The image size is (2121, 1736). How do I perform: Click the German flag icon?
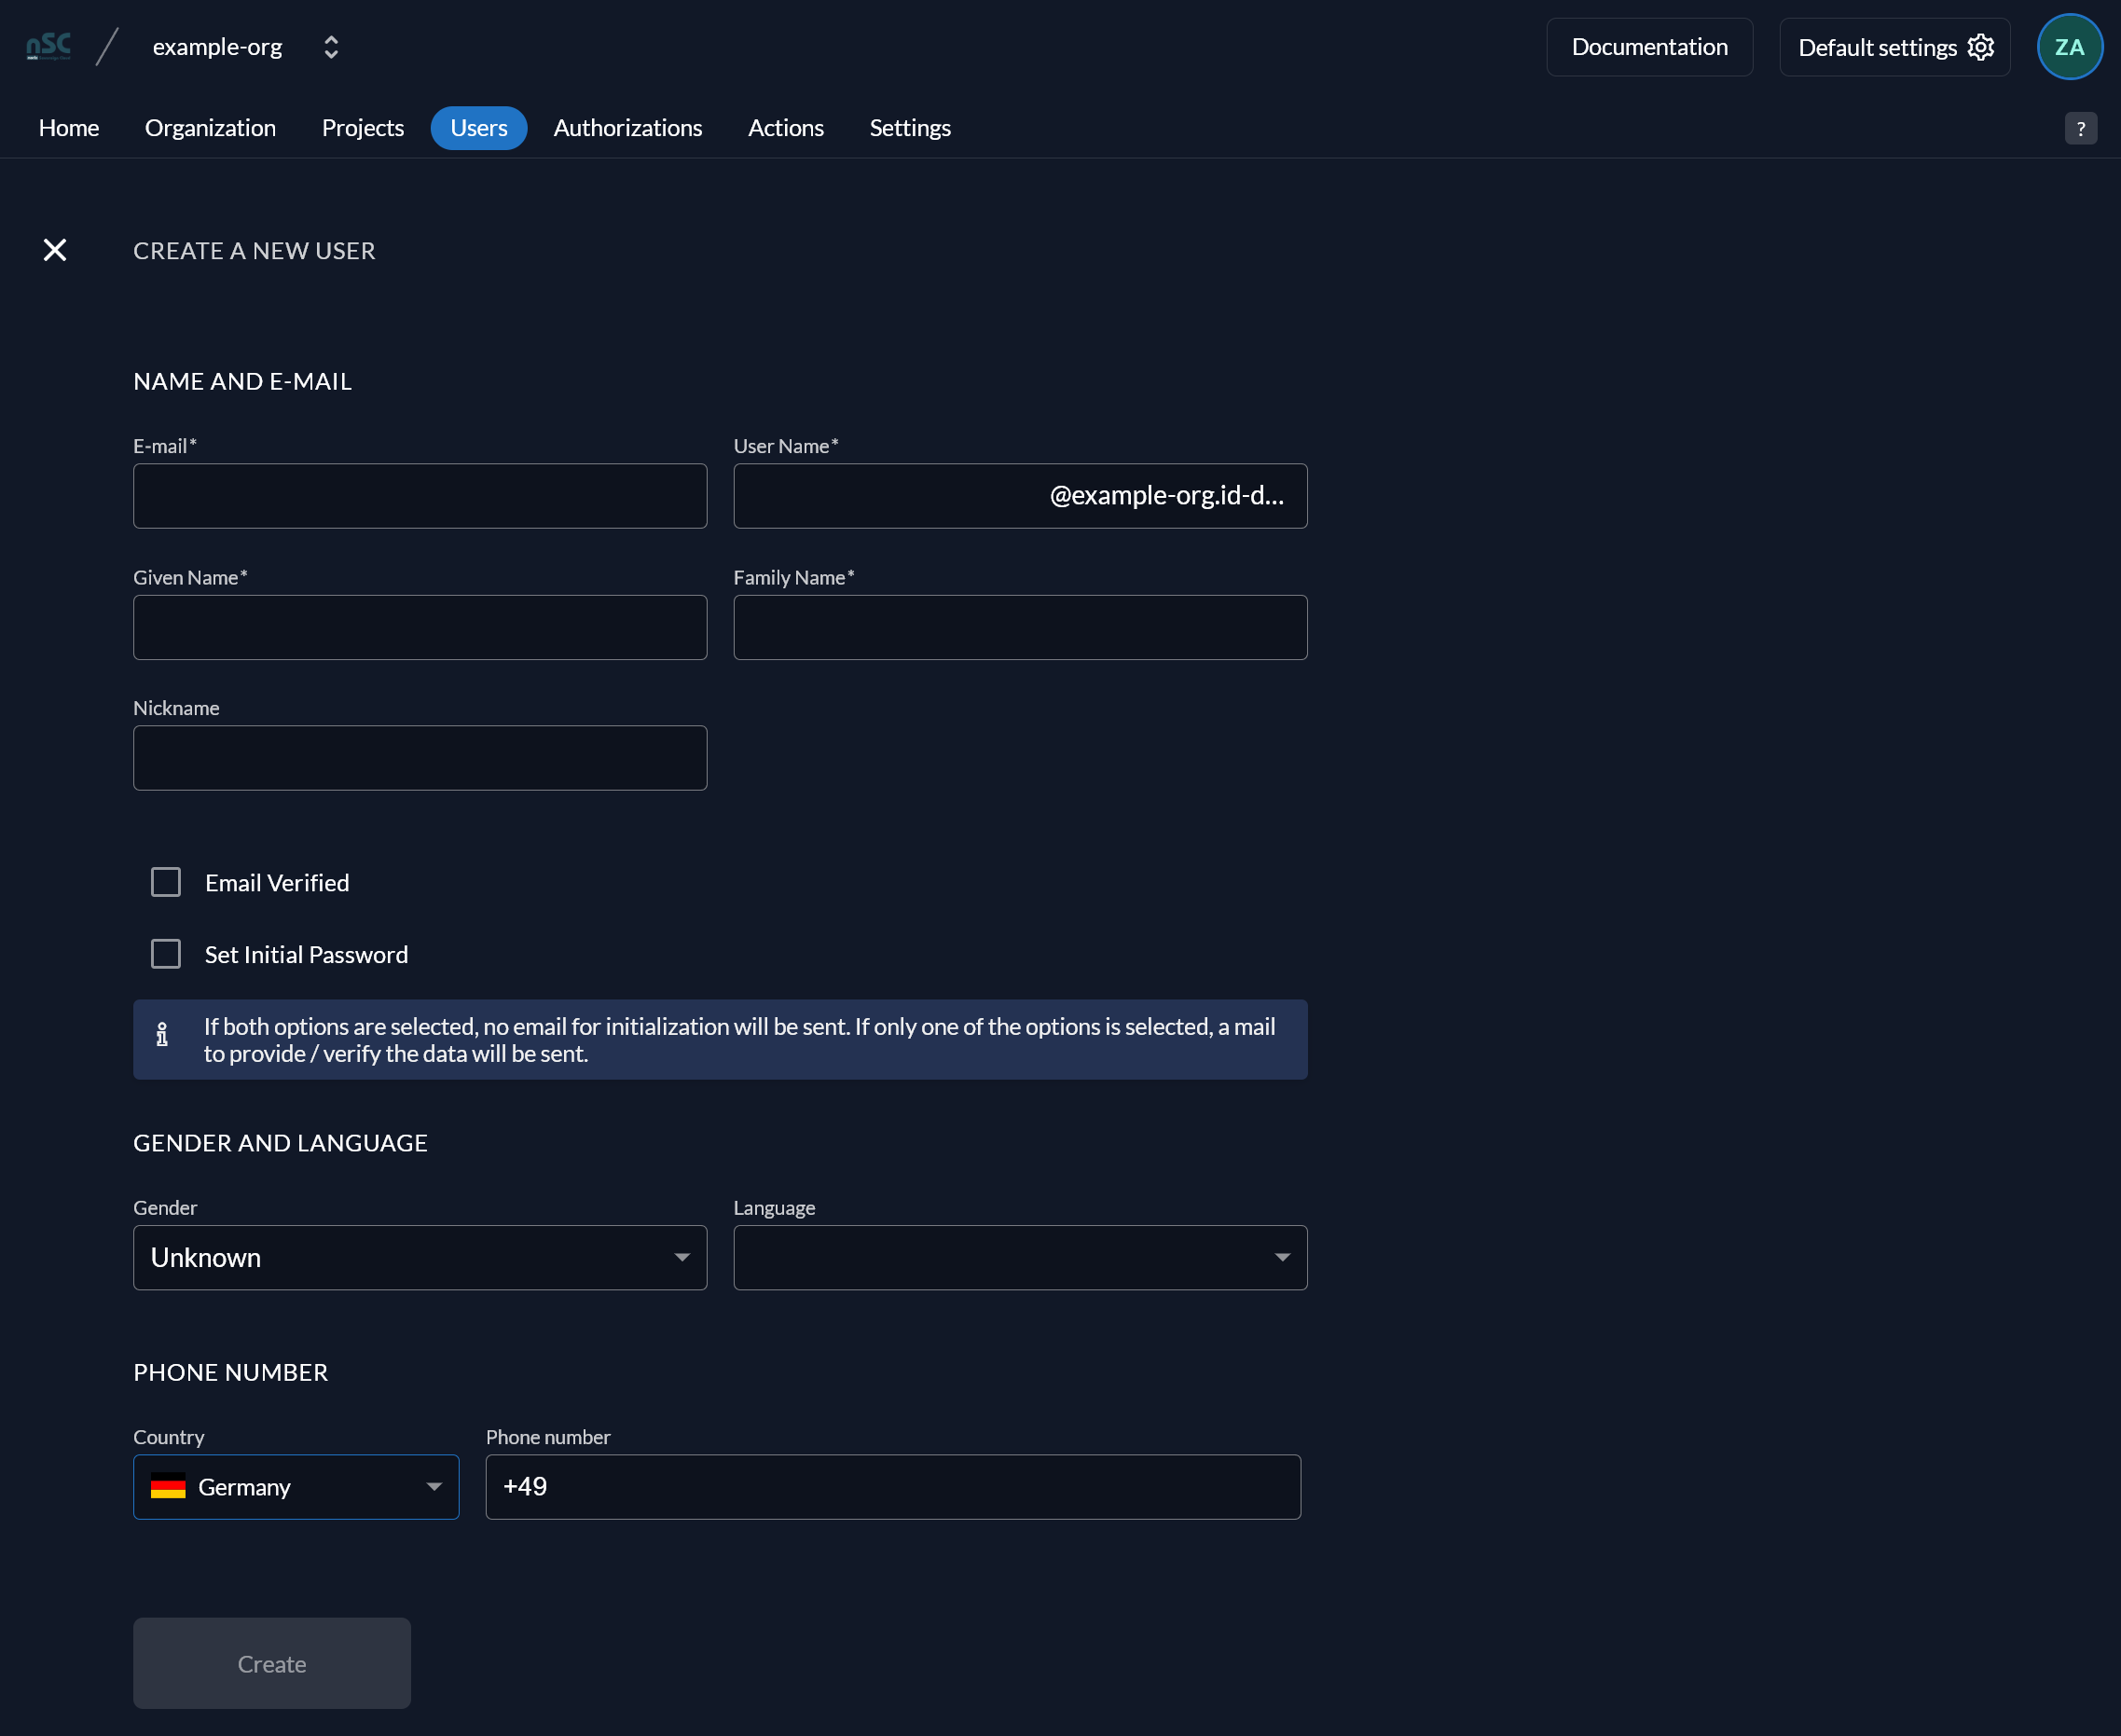[168, 1487]
